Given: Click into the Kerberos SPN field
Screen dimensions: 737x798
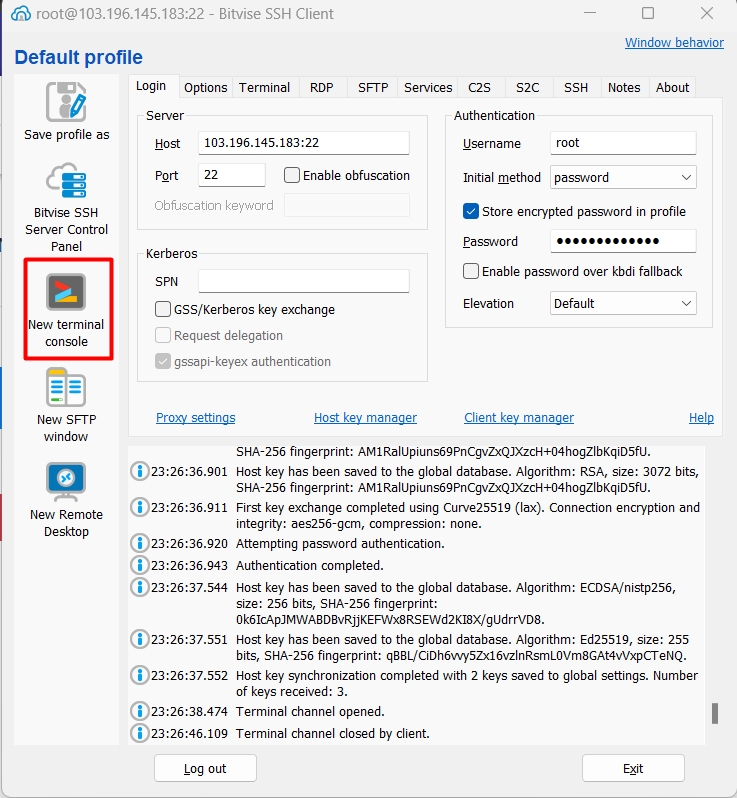Looking at the screenshot, I should click(304, 281).
